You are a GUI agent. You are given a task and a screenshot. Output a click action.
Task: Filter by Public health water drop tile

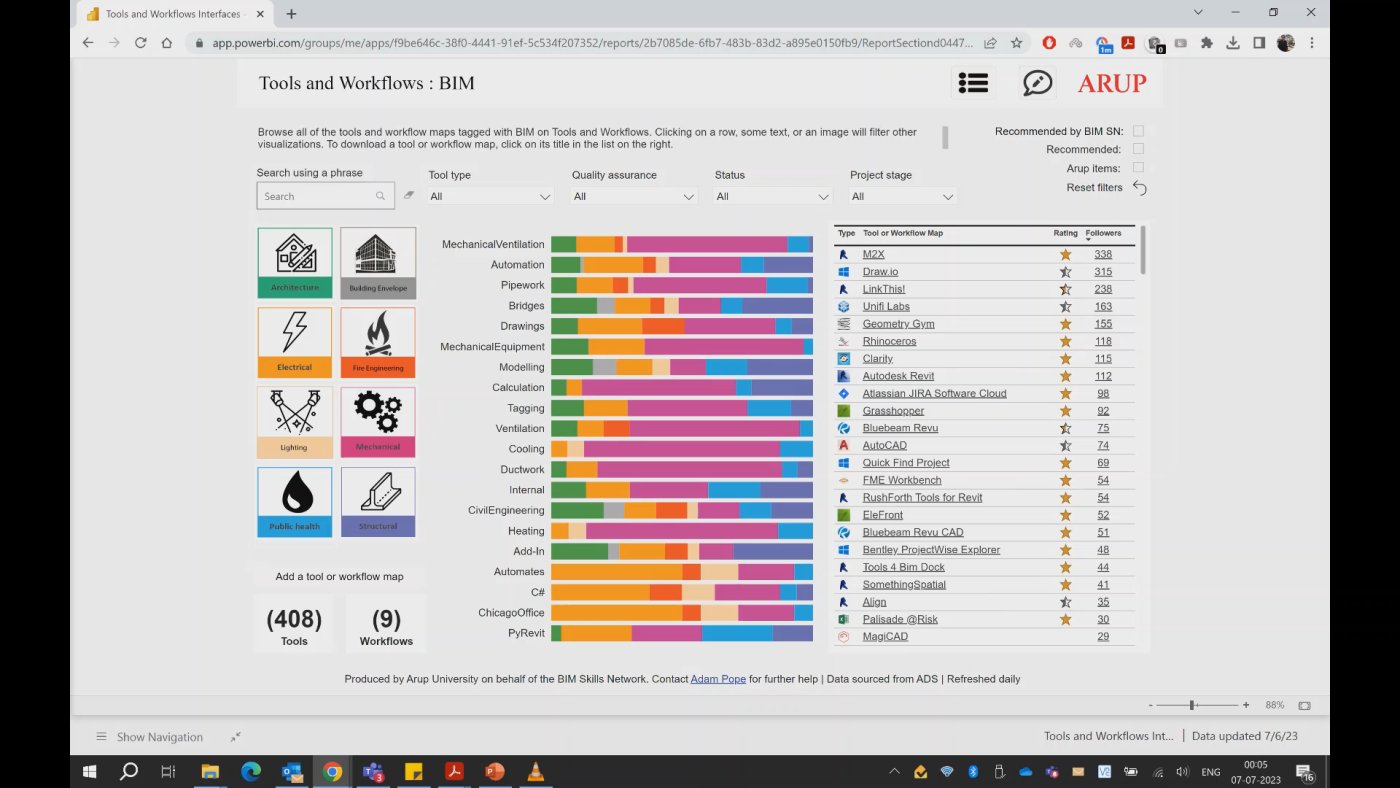pos(294,501)
